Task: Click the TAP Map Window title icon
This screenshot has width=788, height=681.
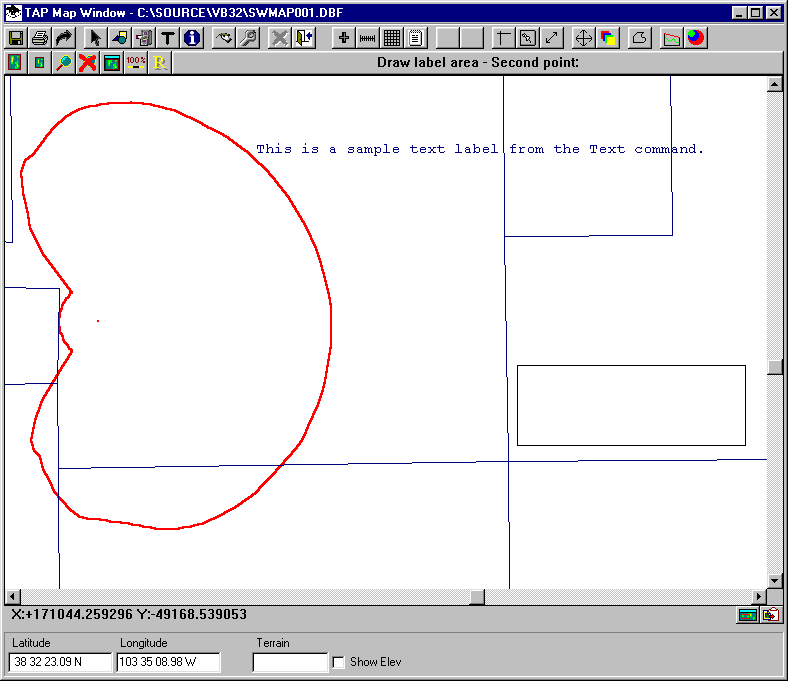Action: click(x=14, y=13)
